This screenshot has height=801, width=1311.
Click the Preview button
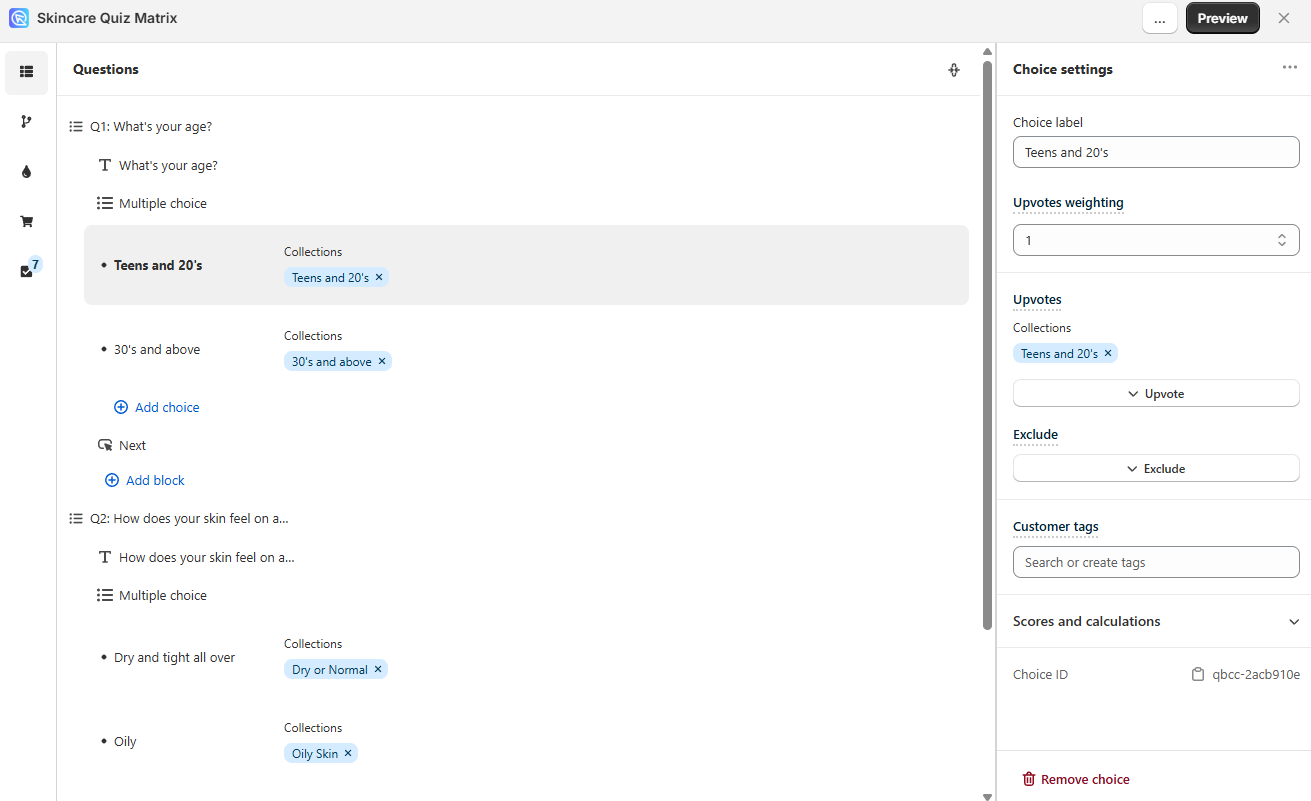coord(1222,18)
